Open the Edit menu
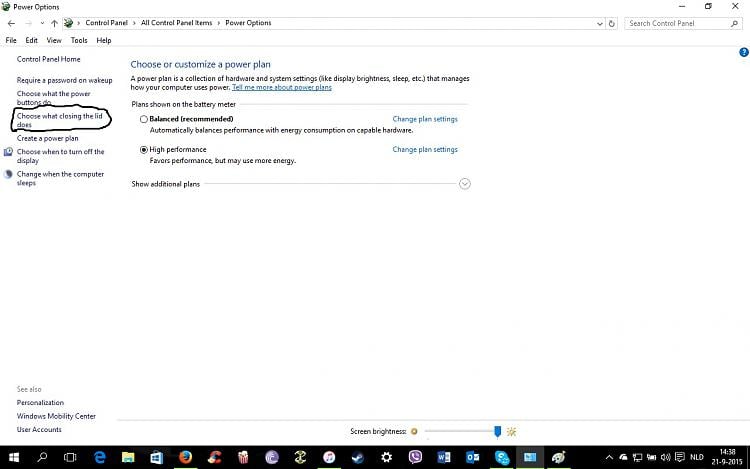750x469 pixels. (32, 41)
